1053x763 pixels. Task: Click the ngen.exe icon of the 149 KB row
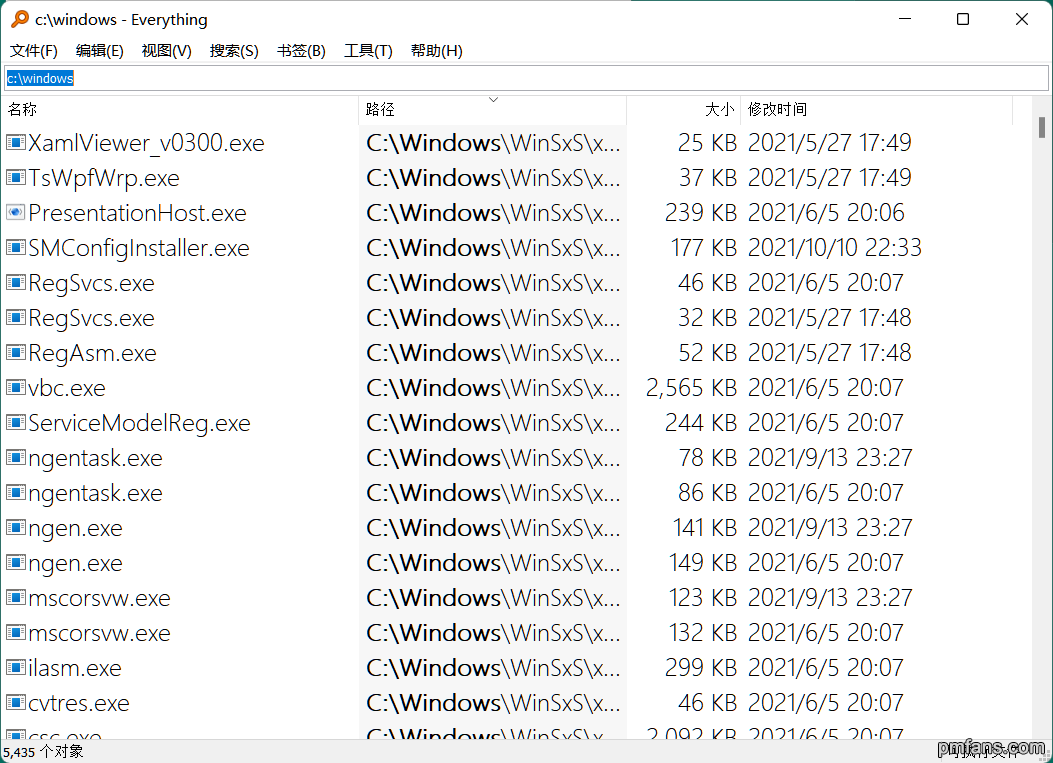tap(15, 562)
